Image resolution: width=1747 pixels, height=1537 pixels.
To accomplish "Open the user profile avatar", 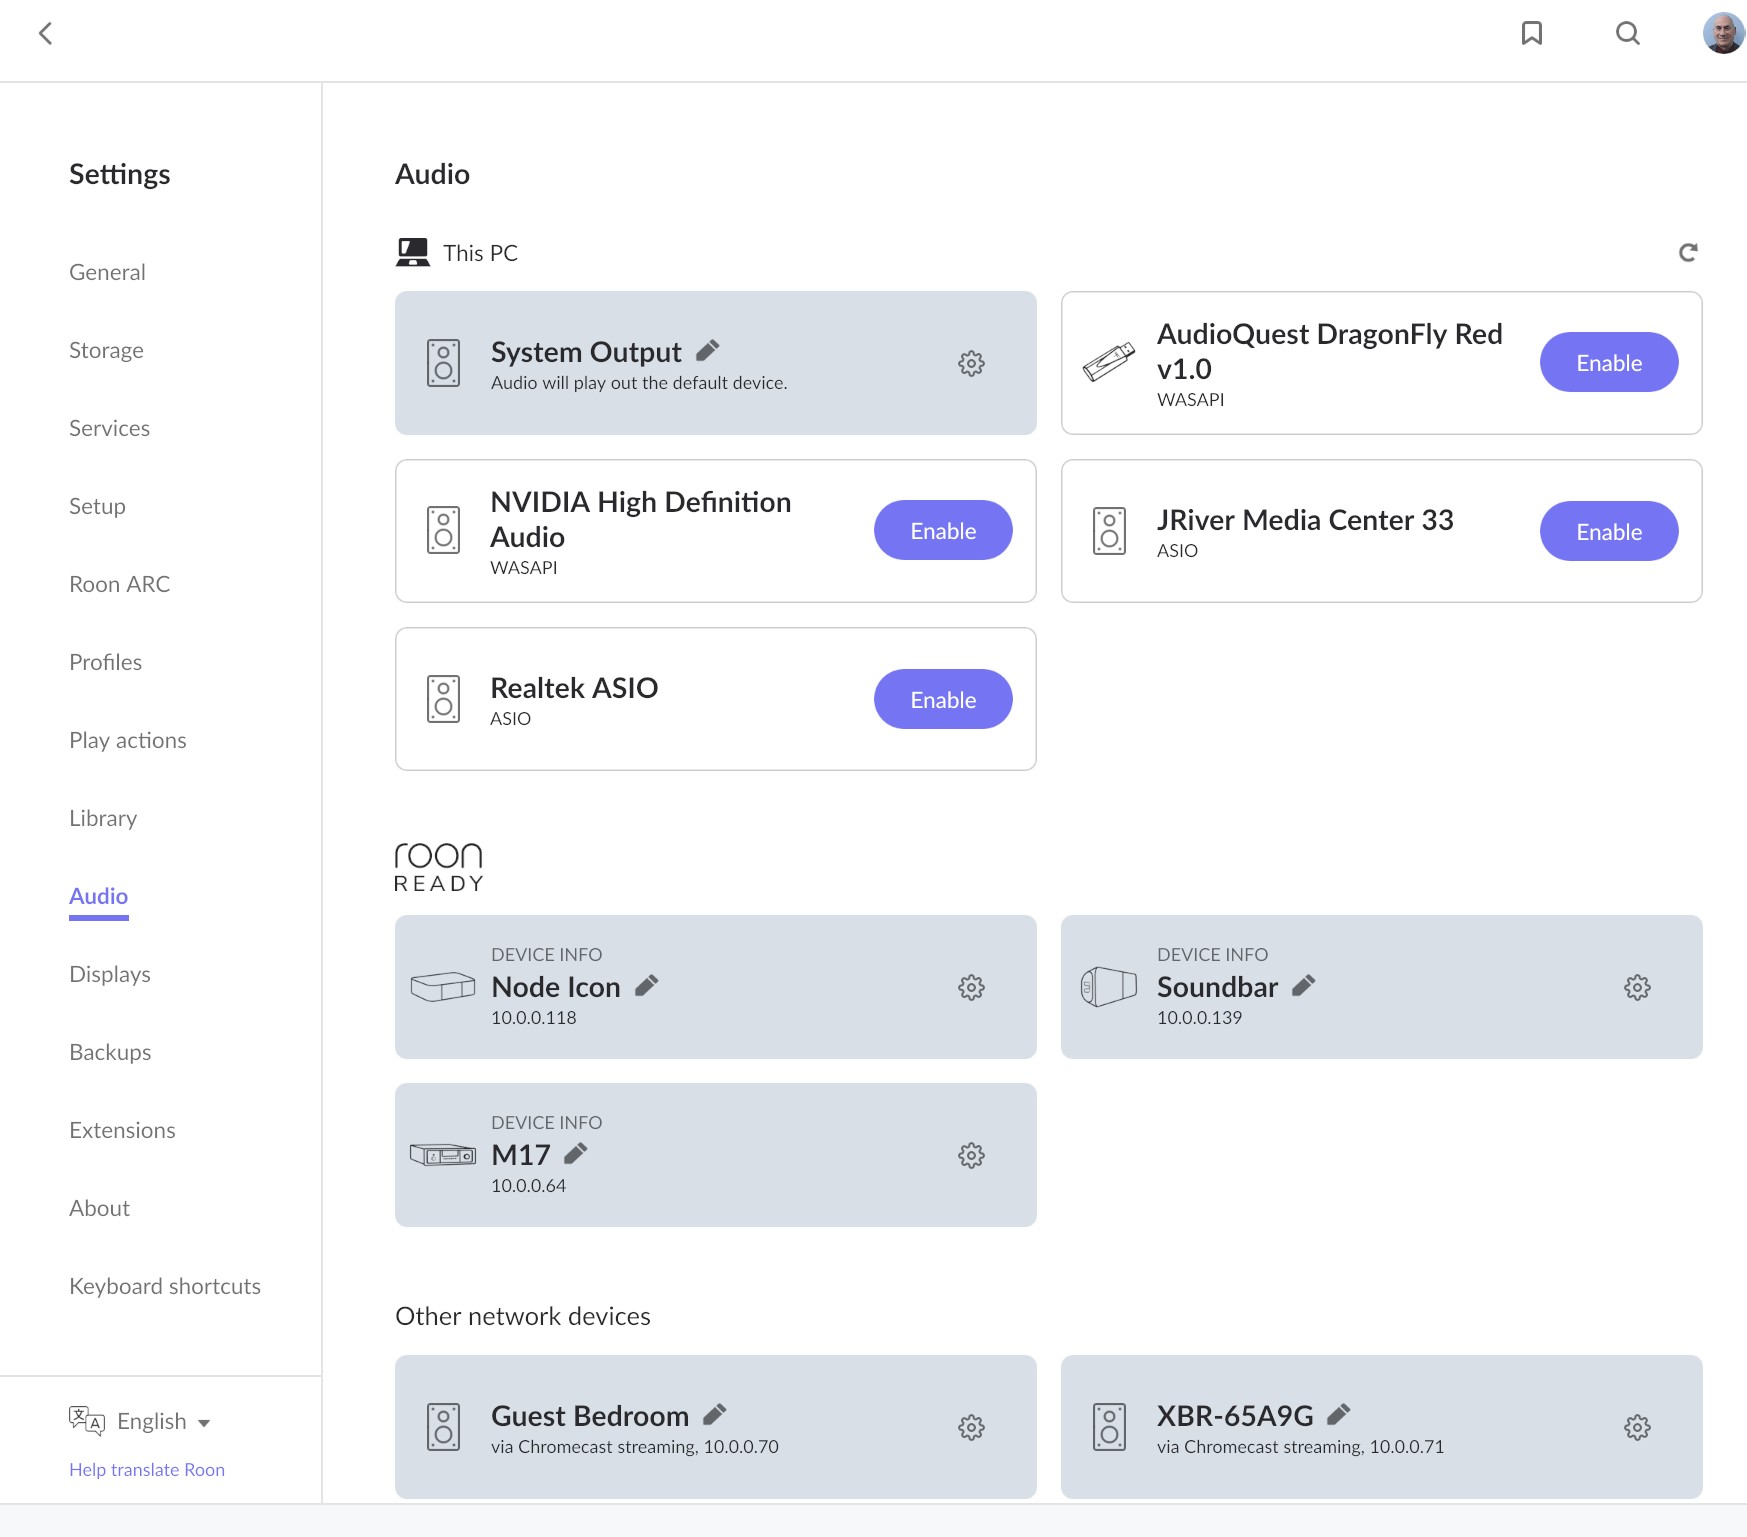I will coord(1723,33).
